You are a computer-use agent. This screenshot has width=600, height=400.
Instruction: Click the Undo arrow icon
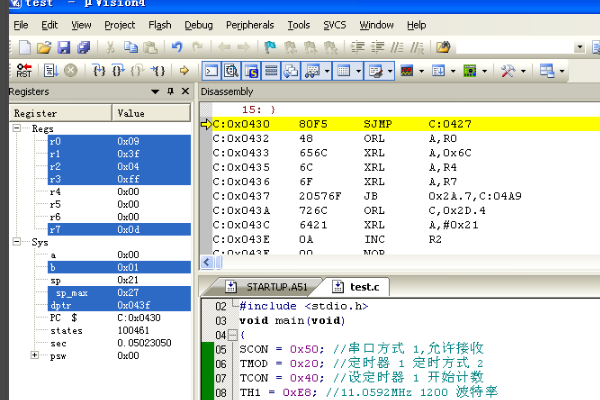[x=177, y=47]
